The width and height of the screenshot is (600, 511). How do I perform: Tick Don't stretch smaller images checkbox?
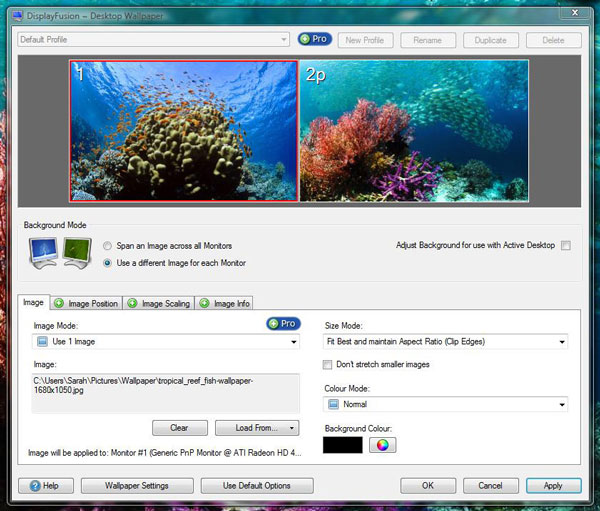pyautogui.click(x=327, y=364)
